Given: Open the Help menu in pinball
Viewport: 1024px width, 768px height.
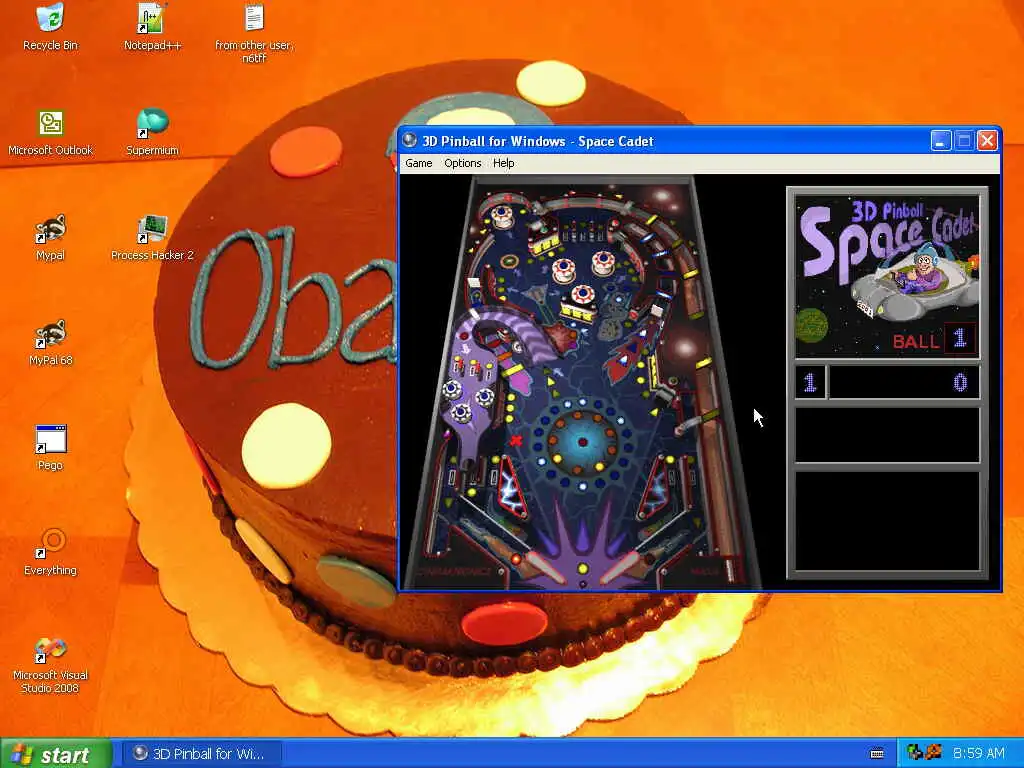Looking at the screenshot, I should click(503, 163).
